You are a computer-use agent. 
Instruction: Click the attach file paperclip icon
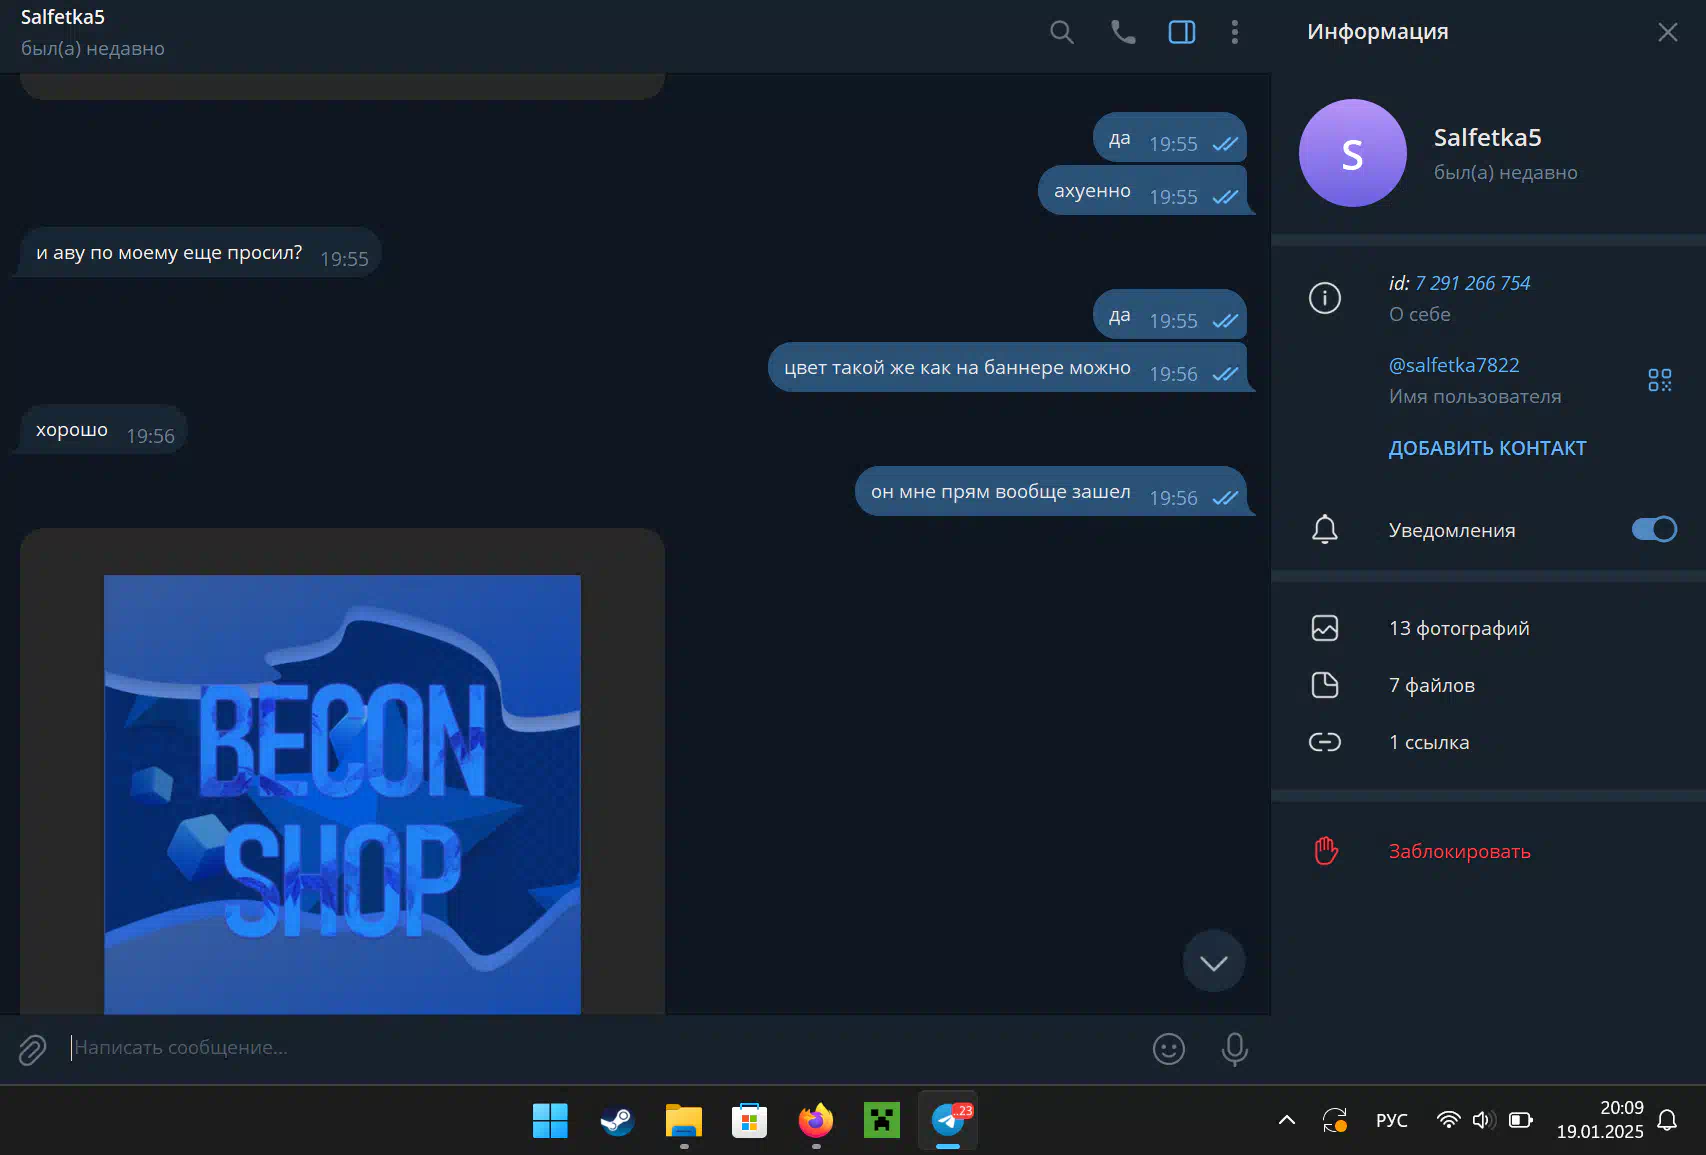tap(32, 1049)
